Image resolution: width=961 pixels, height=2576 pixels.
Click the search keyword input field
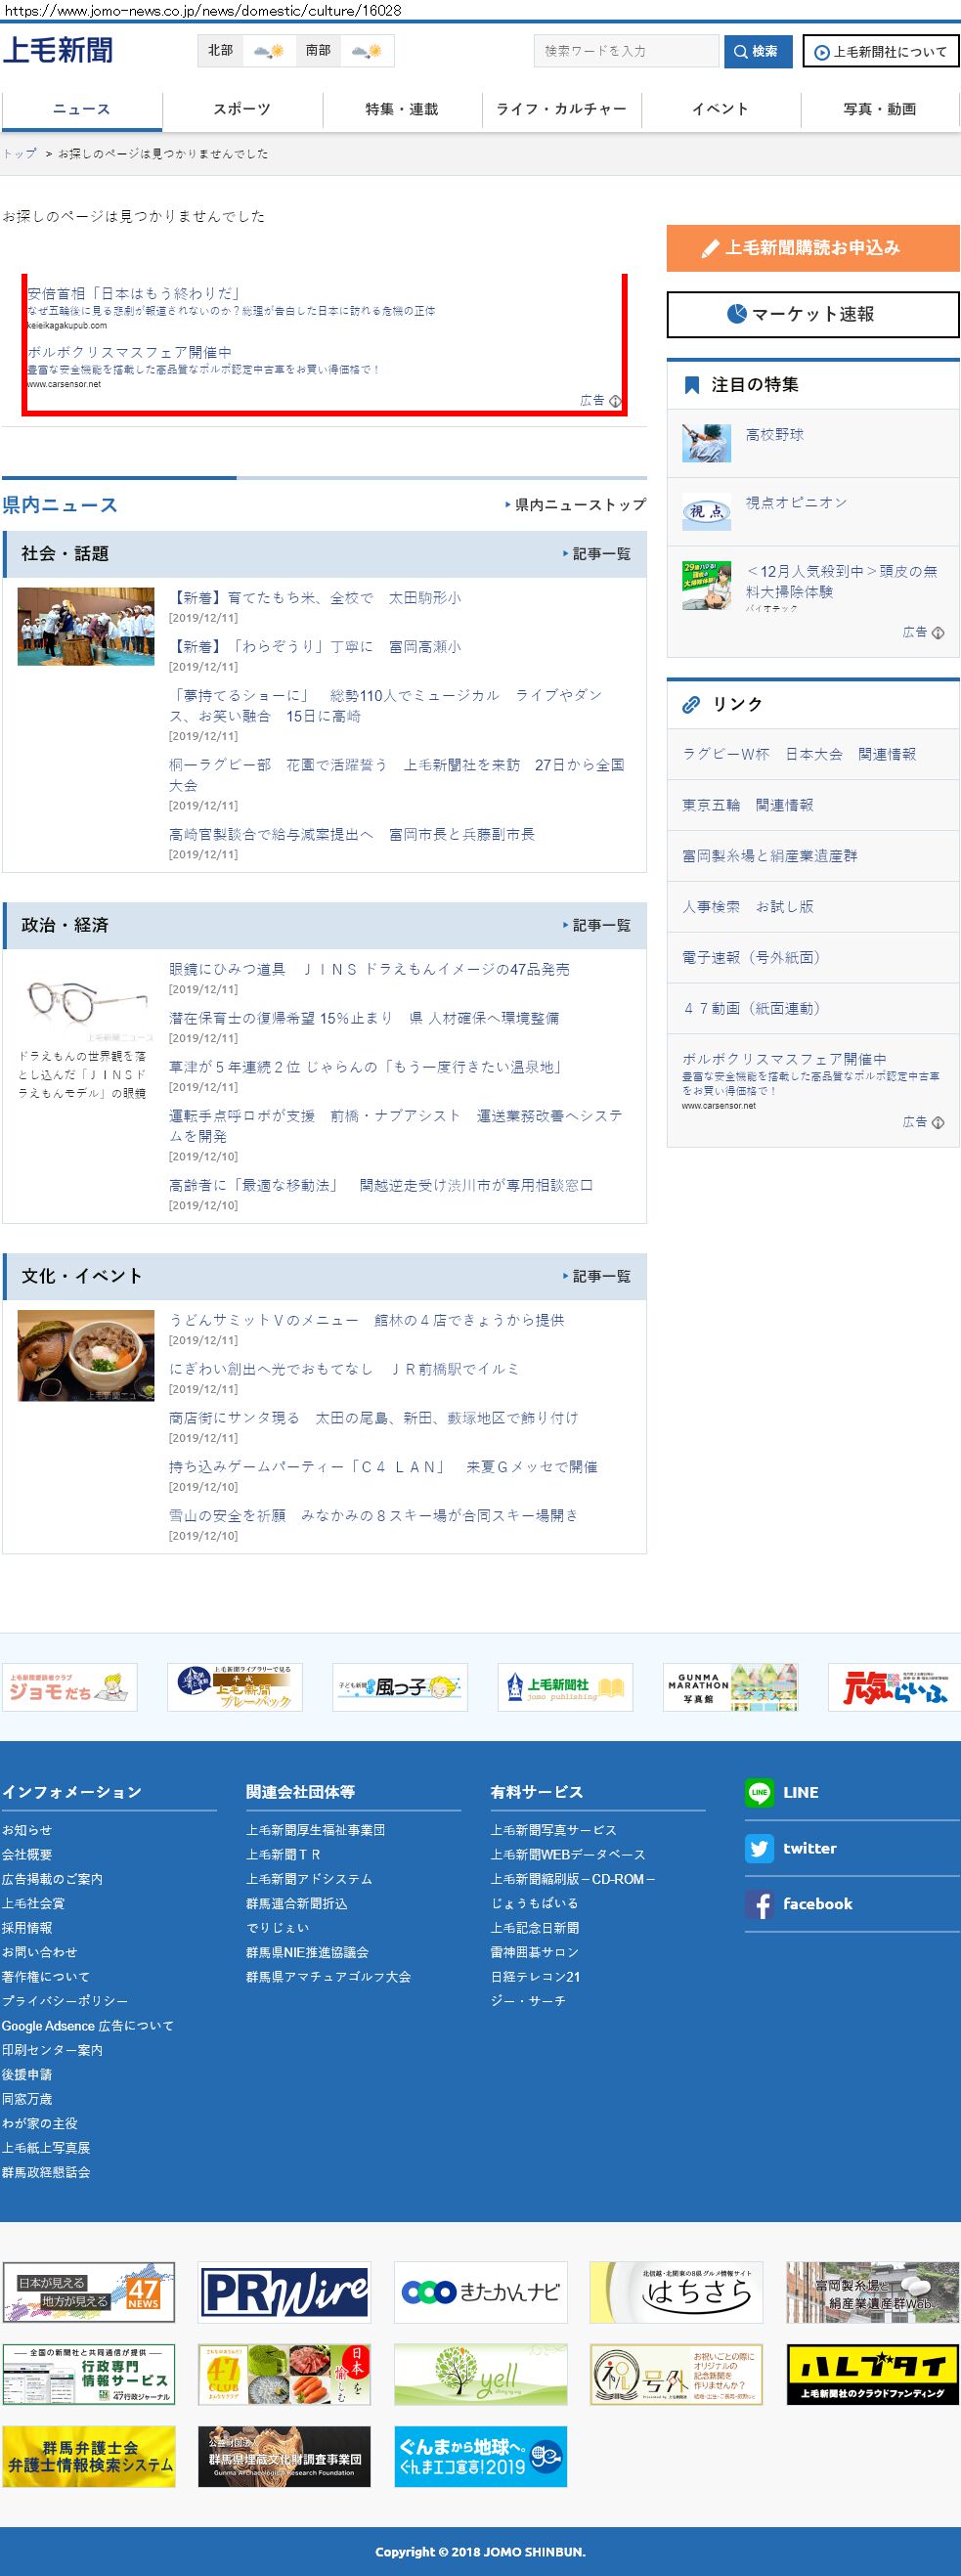pos(626,51)
